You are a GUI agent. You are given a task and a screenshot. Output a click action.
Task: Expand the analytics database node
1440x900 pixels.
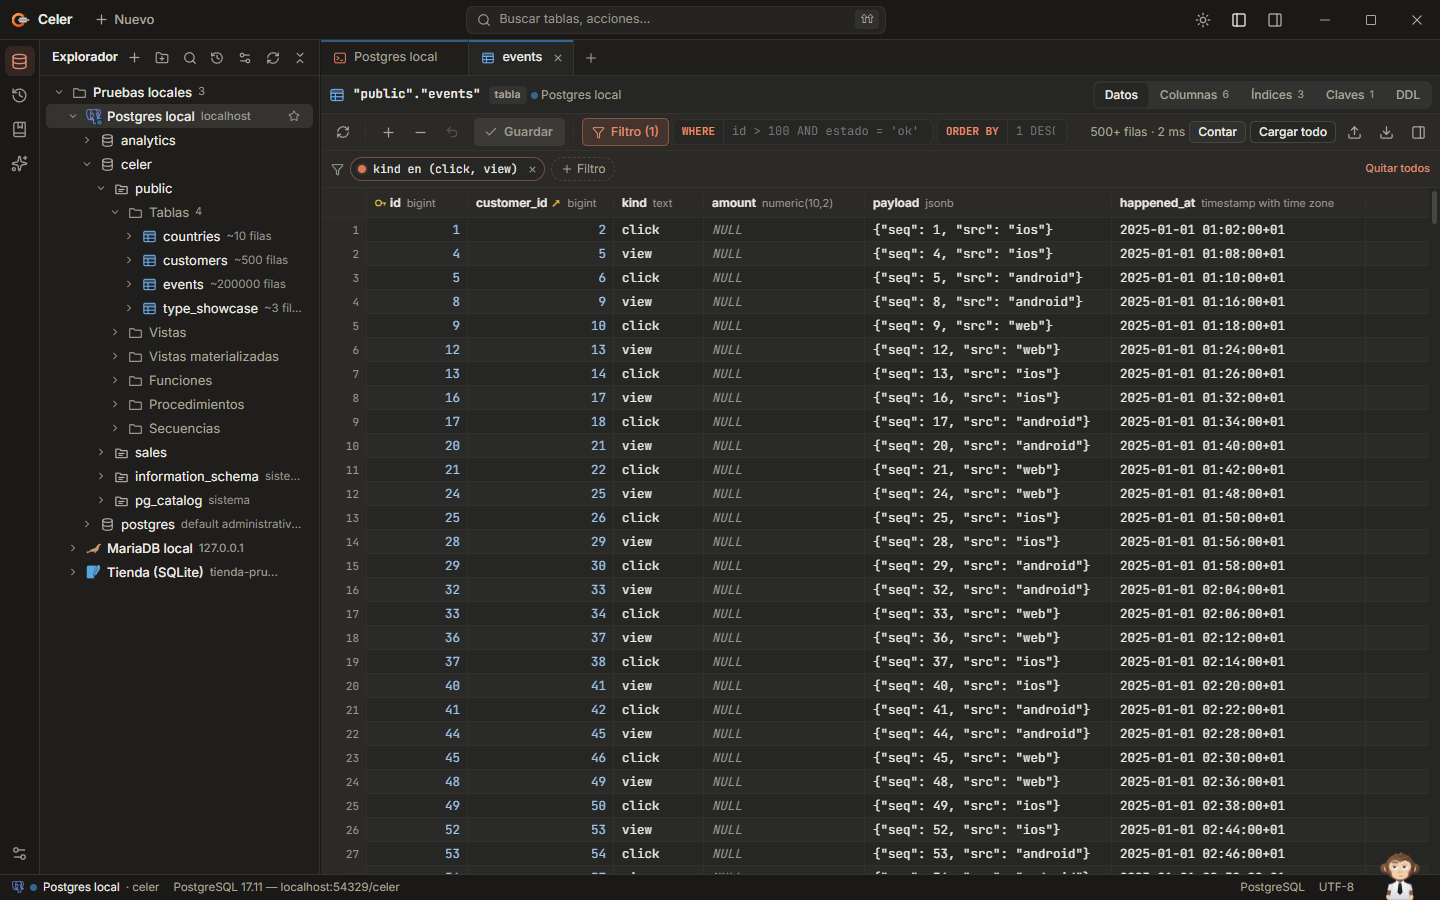pos(87,141)
